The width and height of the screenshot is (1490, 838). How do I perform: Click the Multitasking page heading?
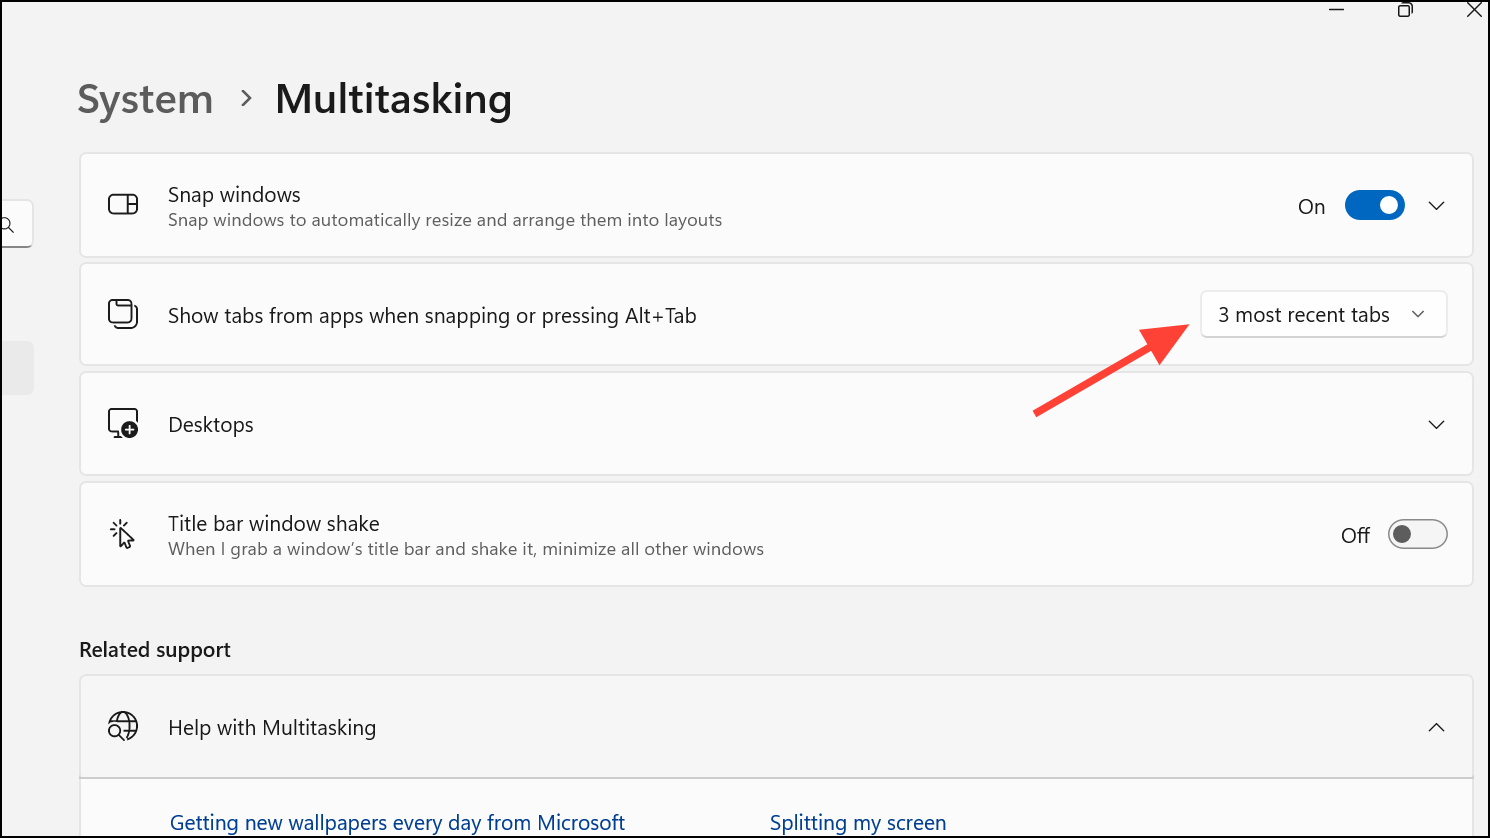tap(393, 99)
